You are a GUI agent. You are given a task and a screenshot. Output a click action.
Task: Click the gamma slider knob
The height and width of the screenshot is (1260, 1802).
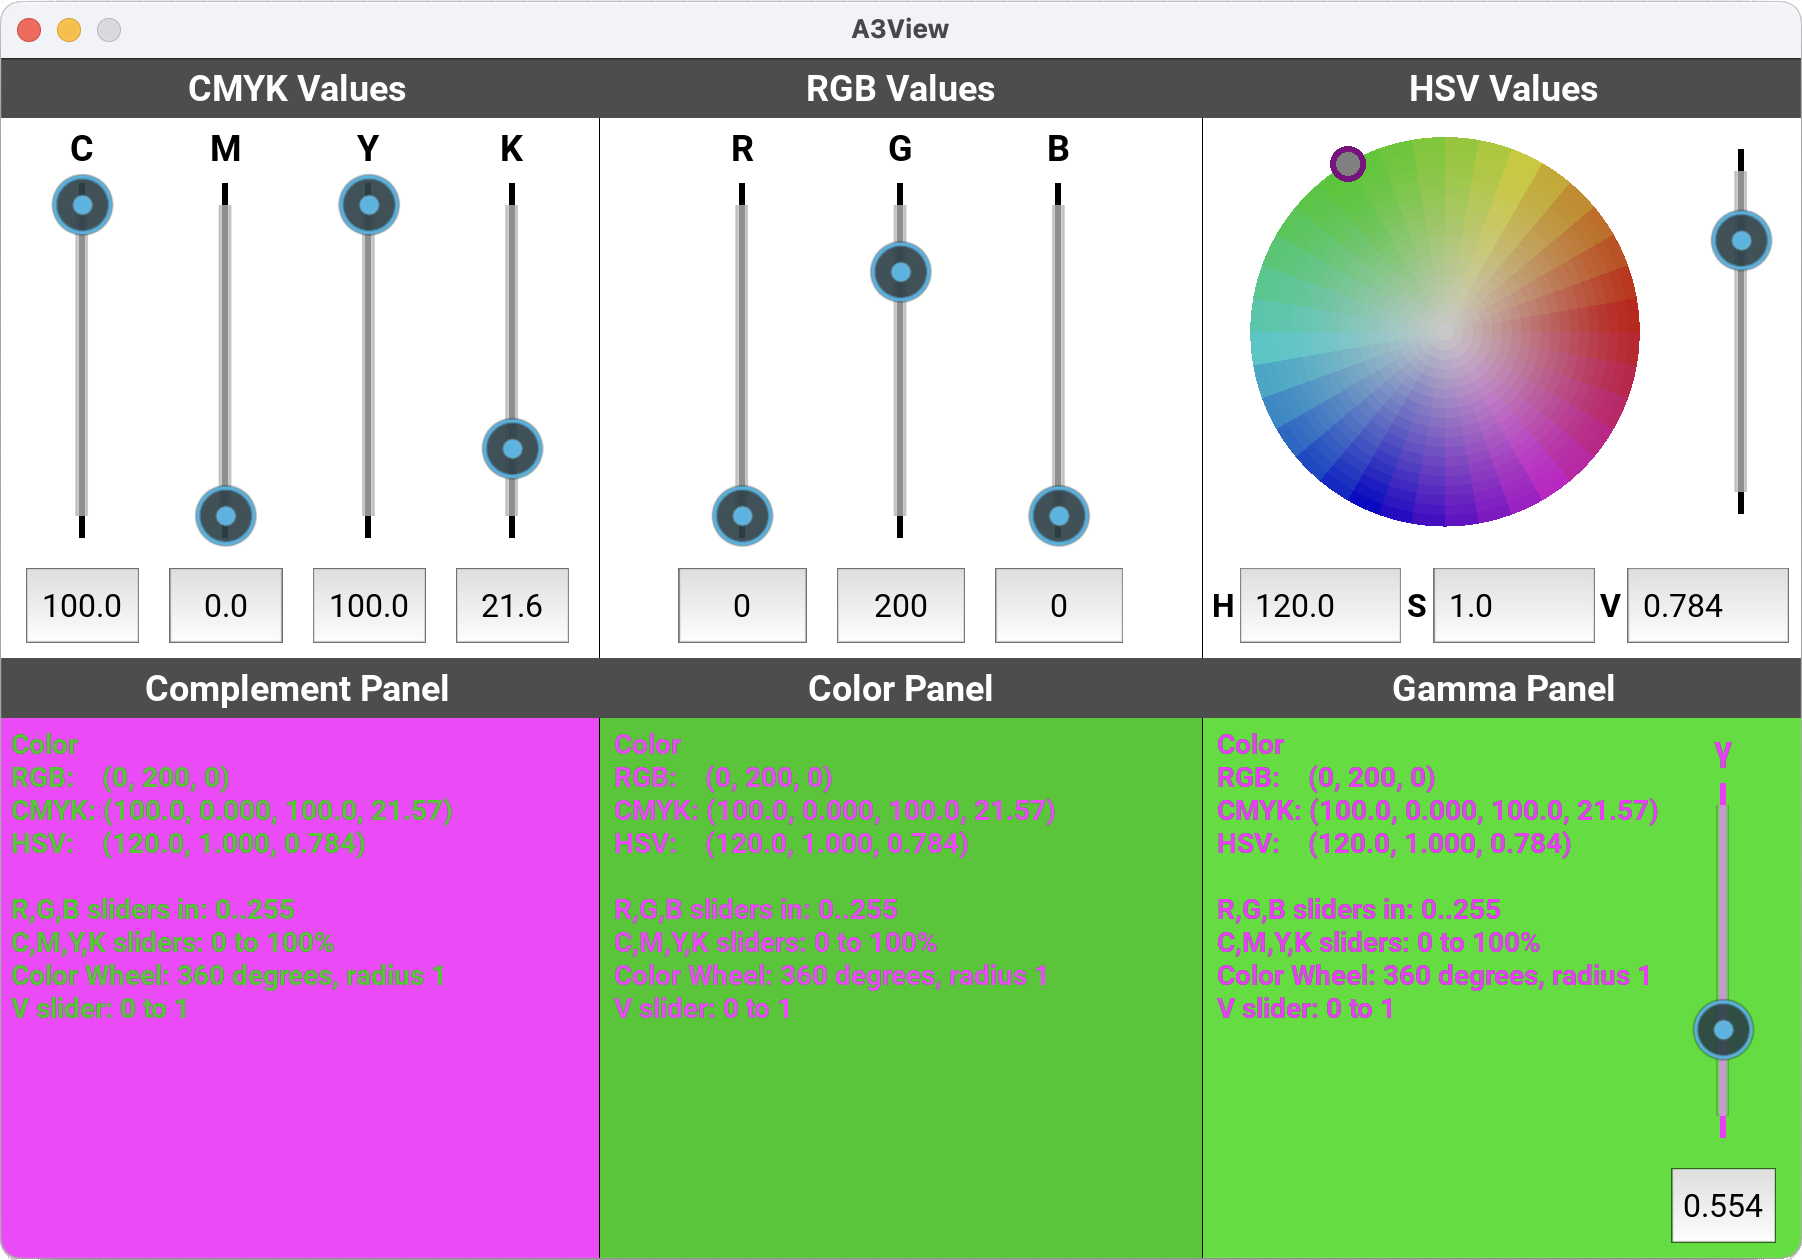[x=1723, y=1030]
